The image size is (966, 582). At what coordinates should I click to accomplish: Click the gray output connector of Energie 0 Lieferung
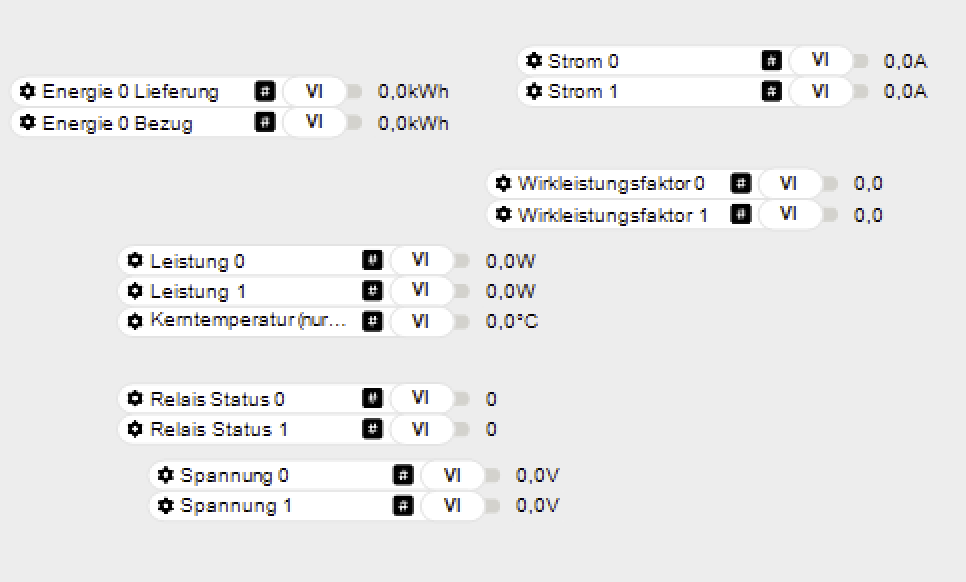(355, 92)
